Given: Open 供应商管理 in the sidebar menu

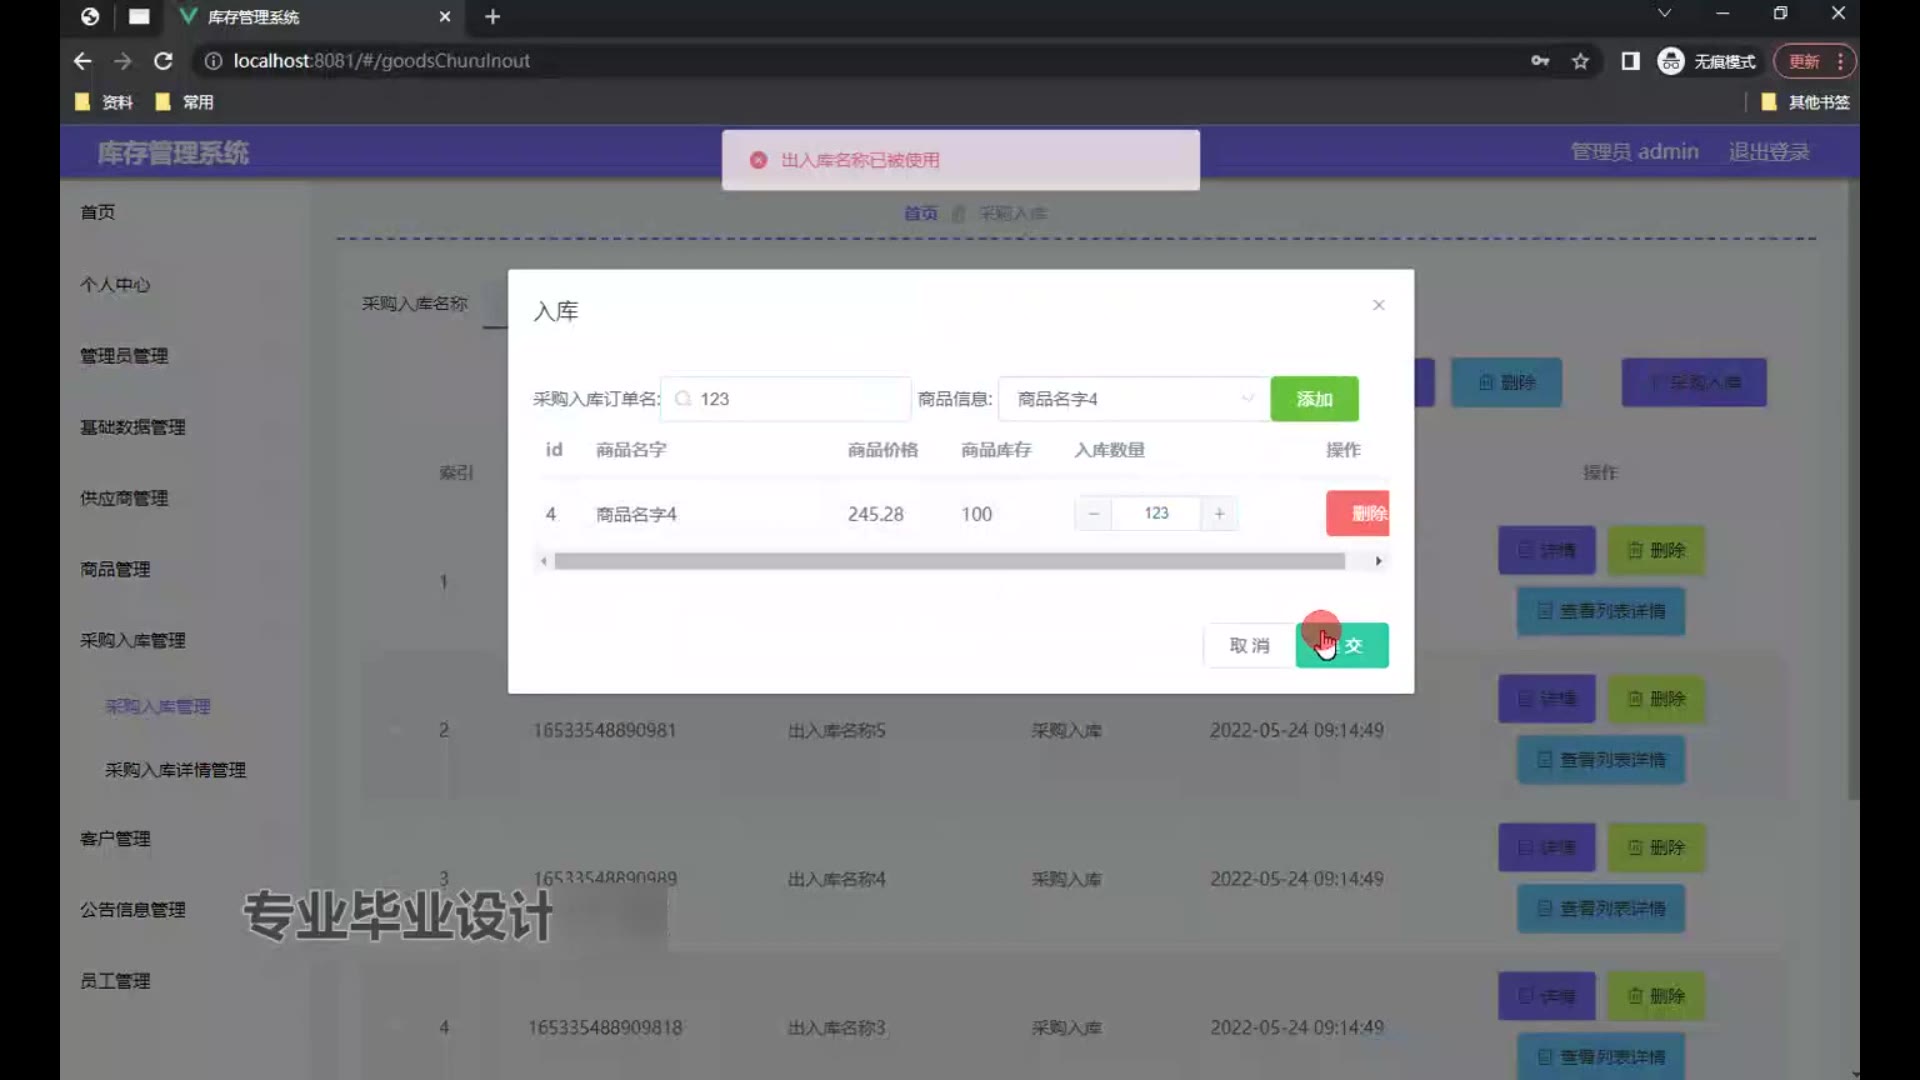Looking at the screenshot, I should [124, 498].
